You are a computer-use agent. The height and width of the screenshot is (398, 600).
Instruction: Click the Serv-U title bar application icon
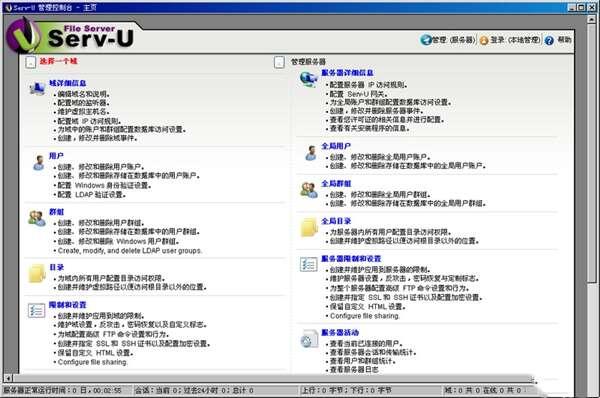point(9,7)
